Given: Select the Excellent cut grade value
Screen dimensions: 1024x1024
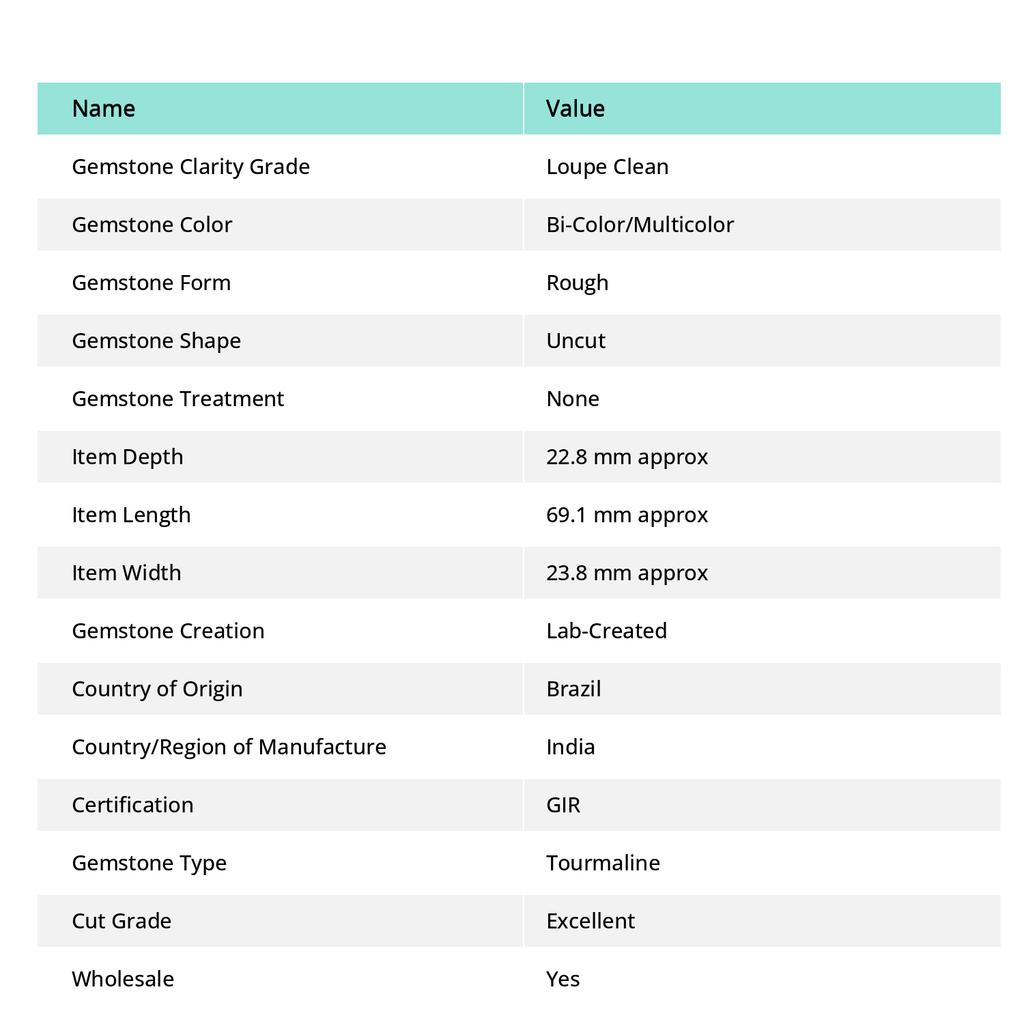Looking at the screenshot, I should coord(590,921).
